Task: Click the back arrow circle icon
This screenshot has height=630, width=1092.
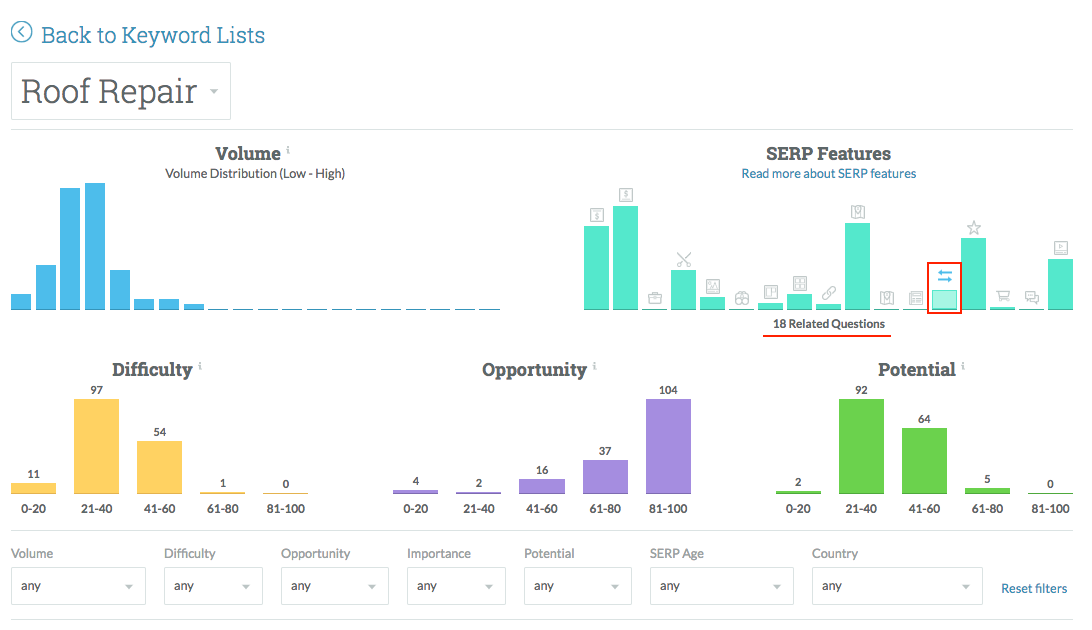Action: pyautogui.click(x=21, y=33)
